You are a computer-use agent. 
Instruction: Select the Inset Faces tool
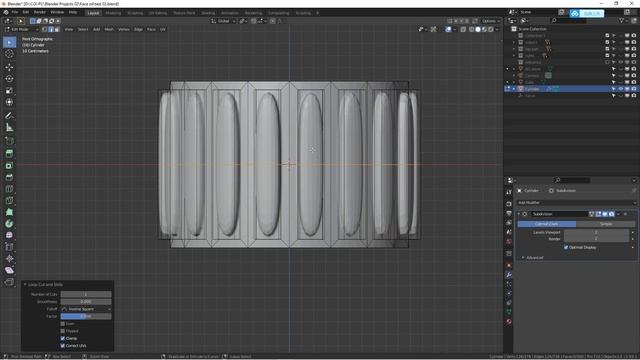(x=9, y=165)
